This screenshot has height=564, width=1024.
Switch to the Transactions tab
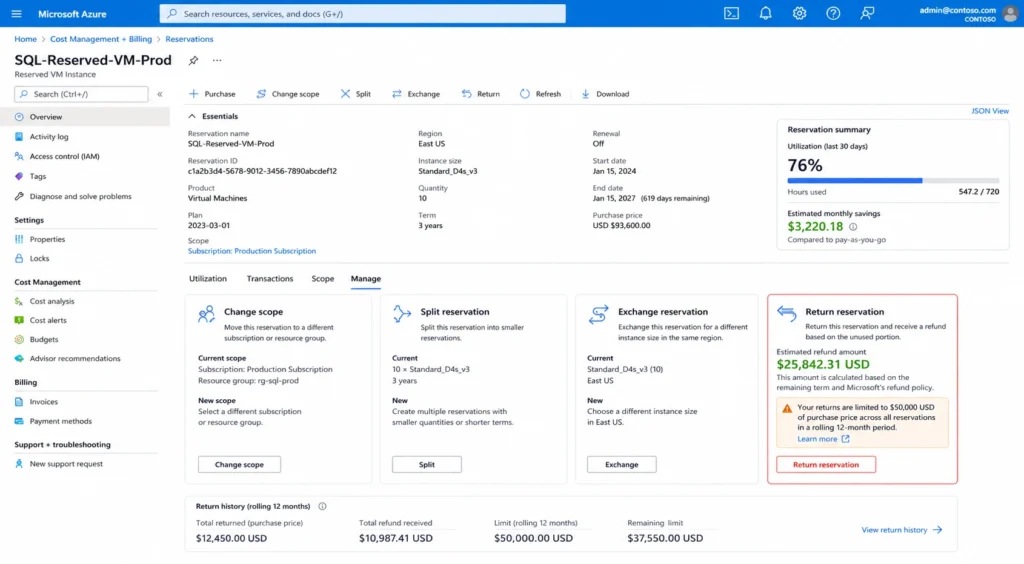[x=270, y=279]
